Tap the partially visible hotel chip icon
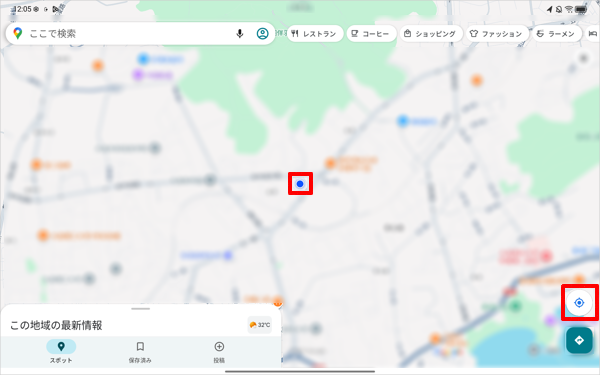600x375 pixels. tap(593, 34)
